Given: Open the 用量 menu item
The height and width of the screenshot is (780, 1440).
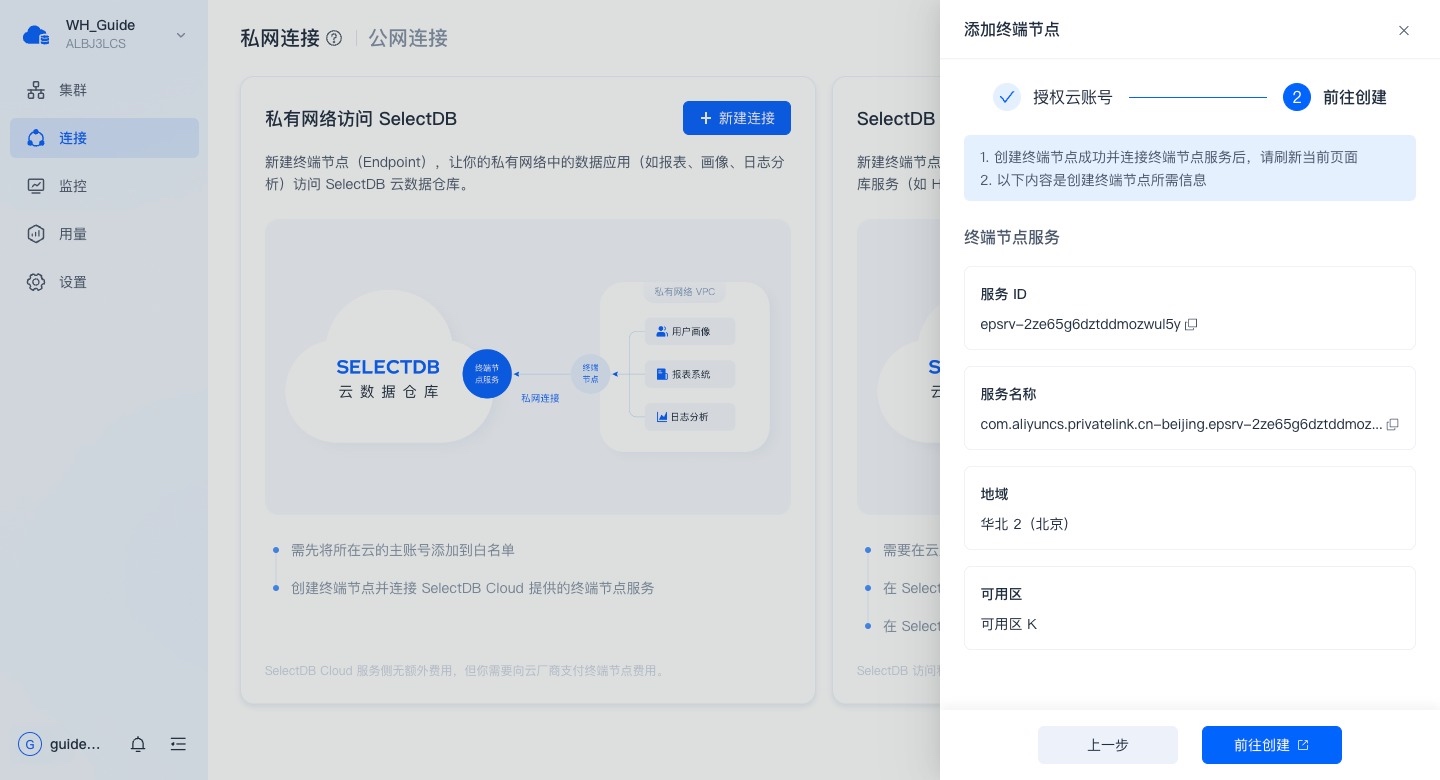Looking at the screenshot, I should [x=104, y=234].
